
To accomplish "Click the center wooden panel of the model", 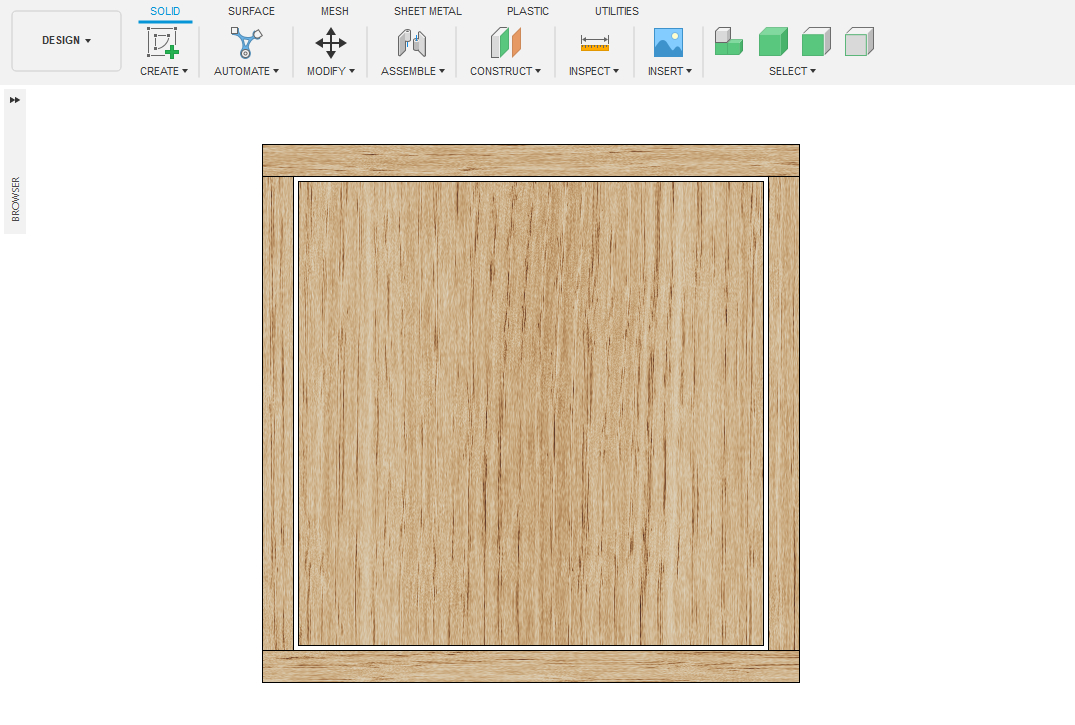I will (531, 413).
